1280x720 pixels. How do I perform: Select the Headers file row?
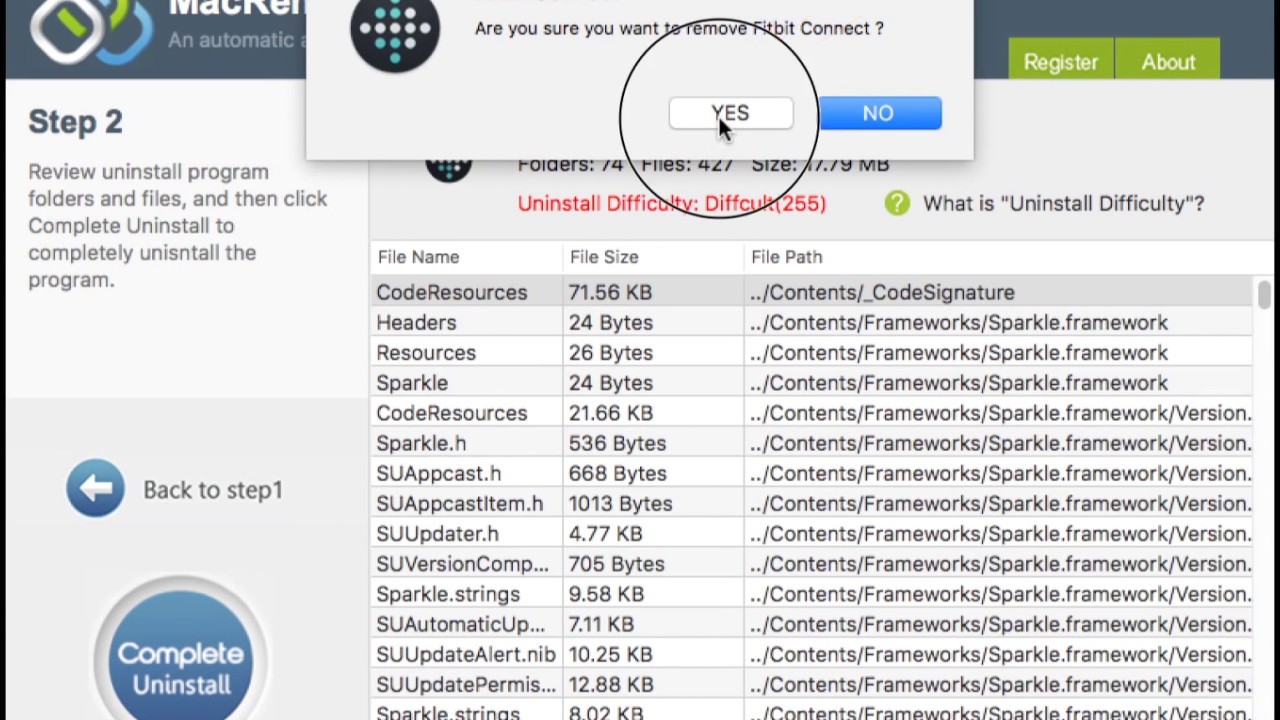(812, 322)
